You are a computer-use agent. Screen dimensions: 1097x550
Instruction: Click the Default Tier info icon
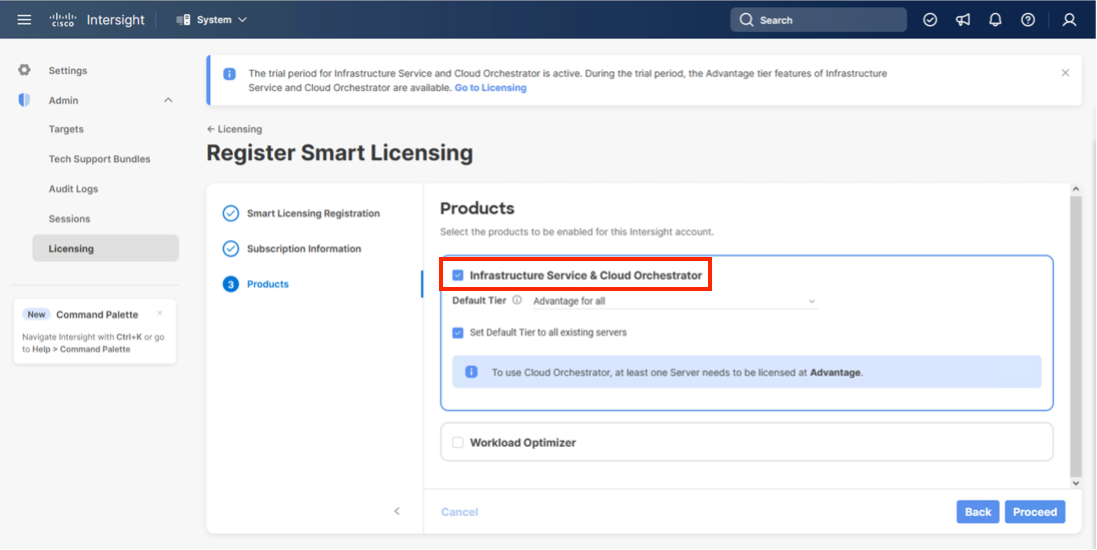tap(517, 300)
